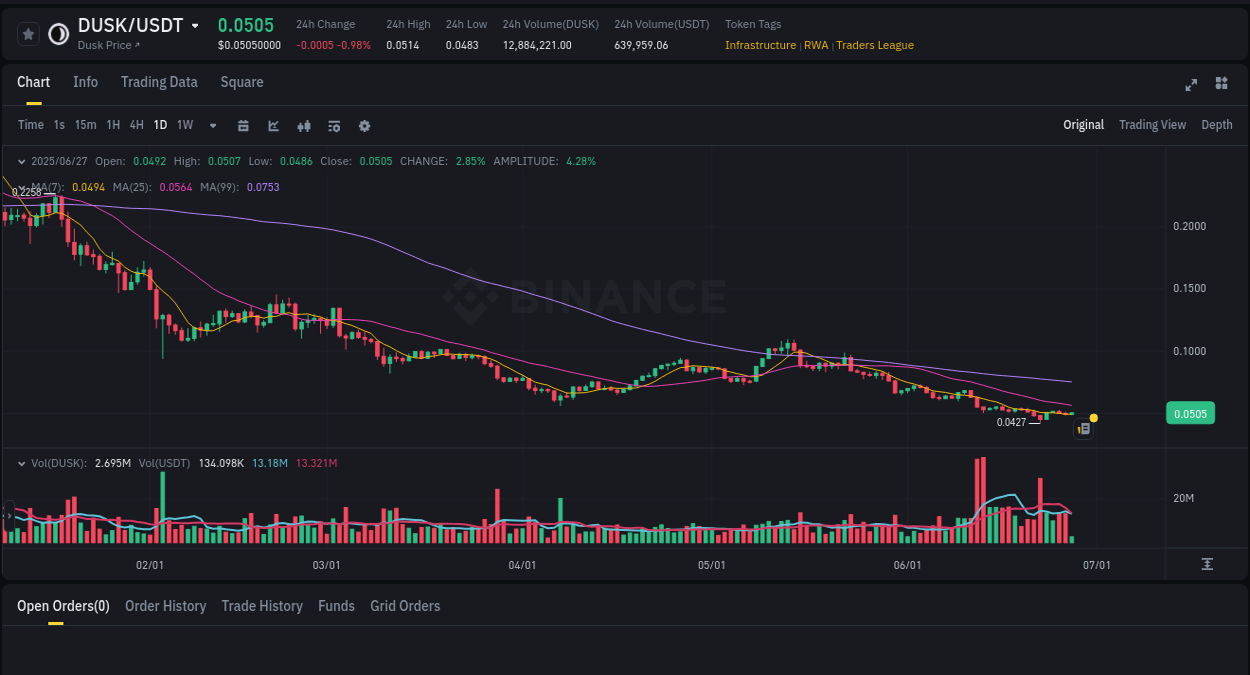
Task: Open the Order History tab
Action: 165,606
